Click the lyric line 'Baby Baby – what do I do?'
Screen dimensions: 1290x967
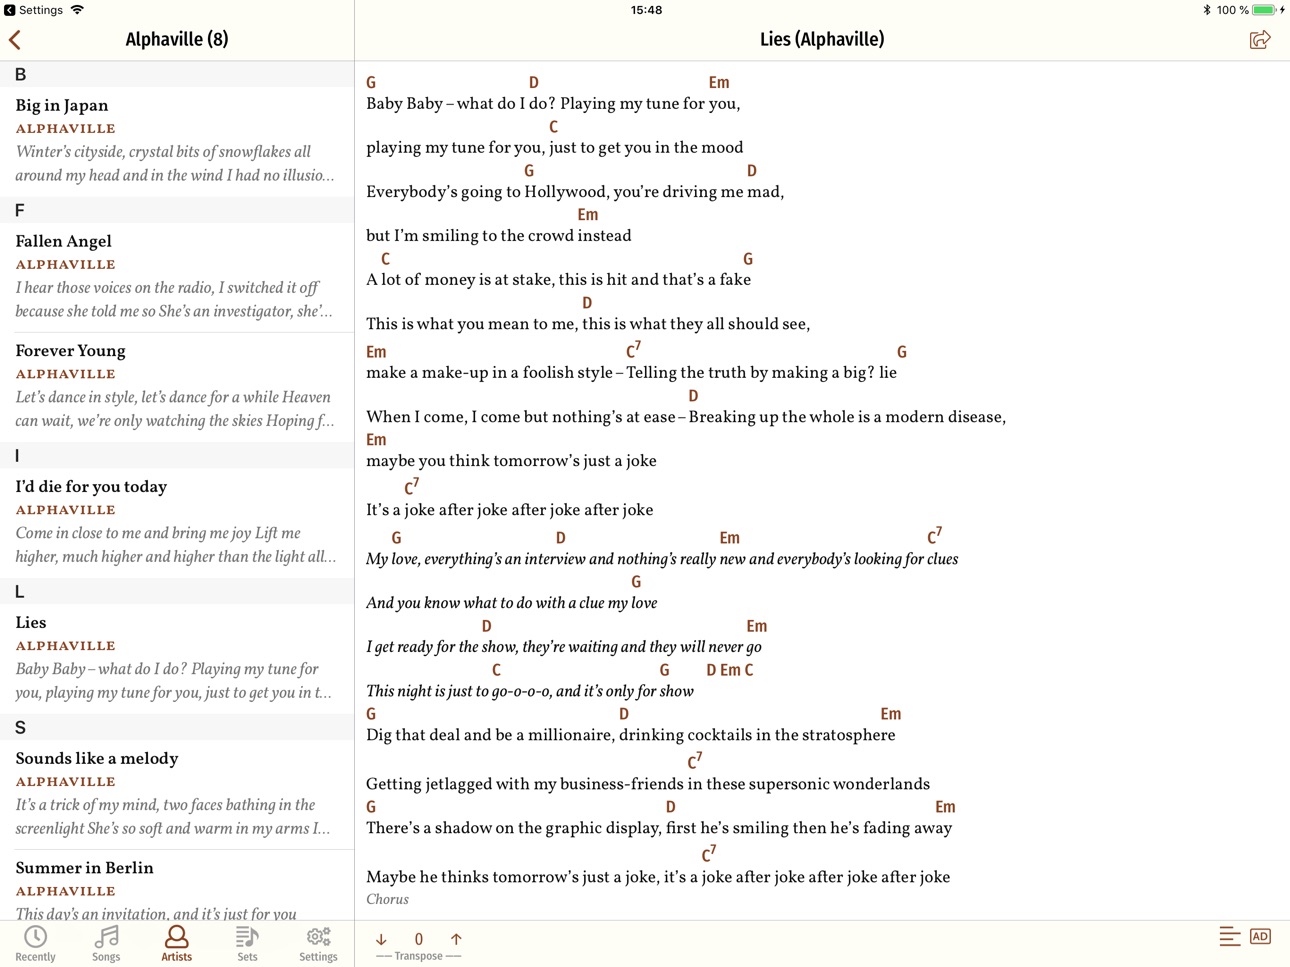click(x=459, y=104)
